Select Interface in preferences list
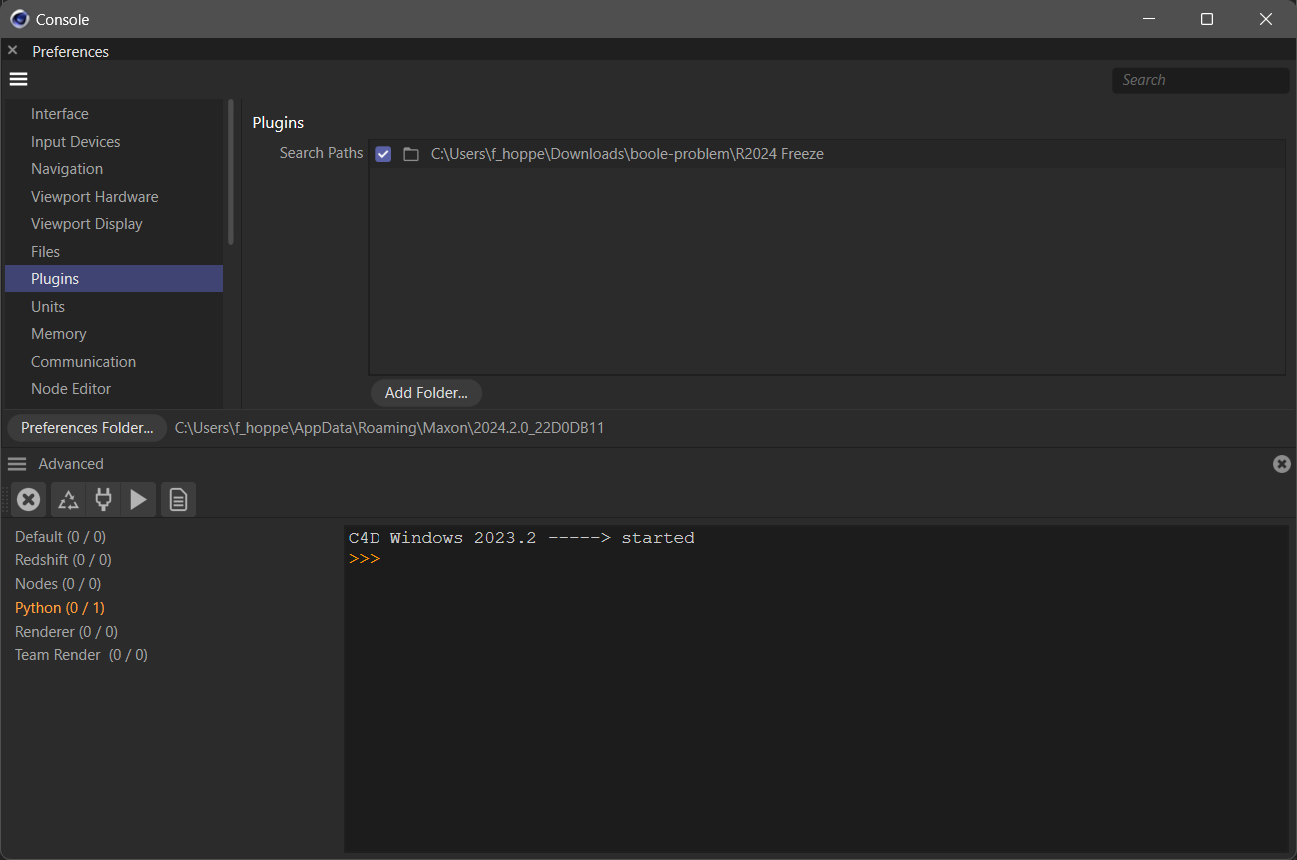Viewport: 1297px width, 860px height. pos(114,114)
